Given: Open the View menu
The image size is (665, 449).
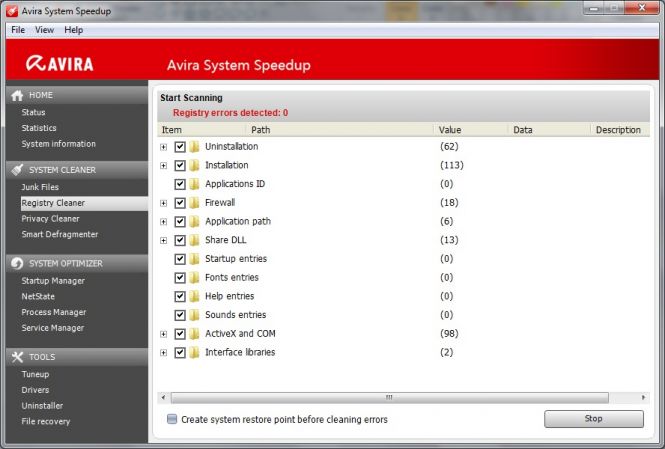Looking at the screenshot, I should pyautogui.click(x=45, y=30).
